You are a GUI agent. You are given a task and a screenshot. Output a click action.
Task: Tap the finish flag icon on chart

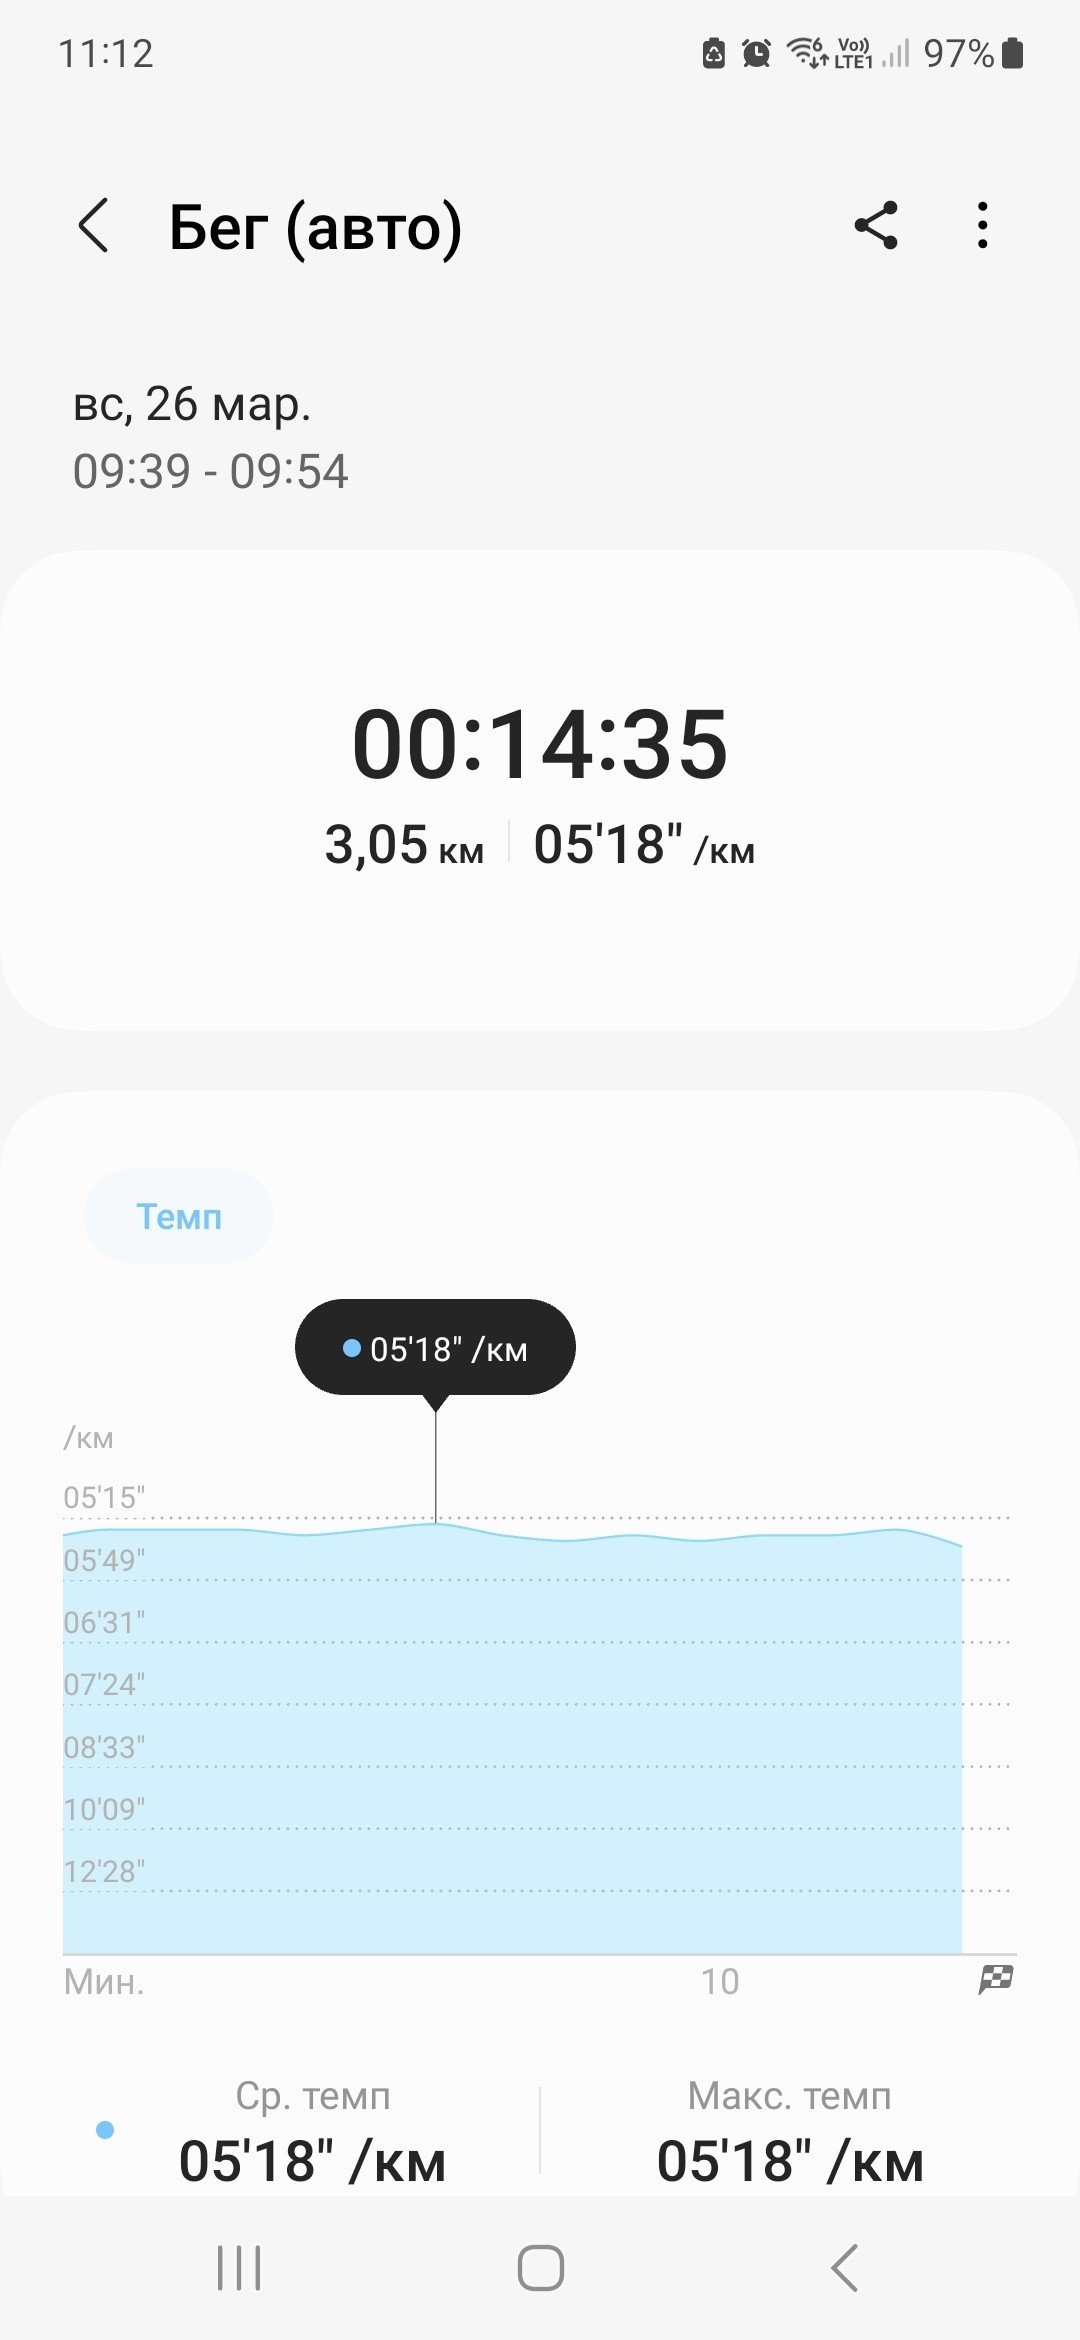(996, 1979)
